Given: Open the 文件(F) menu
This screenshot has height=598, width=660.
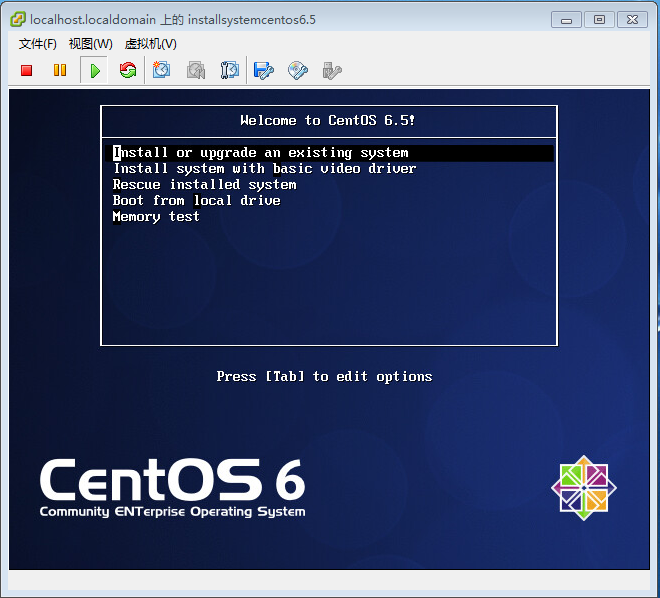Looking at the screenshot, I should tap(37, 44).
